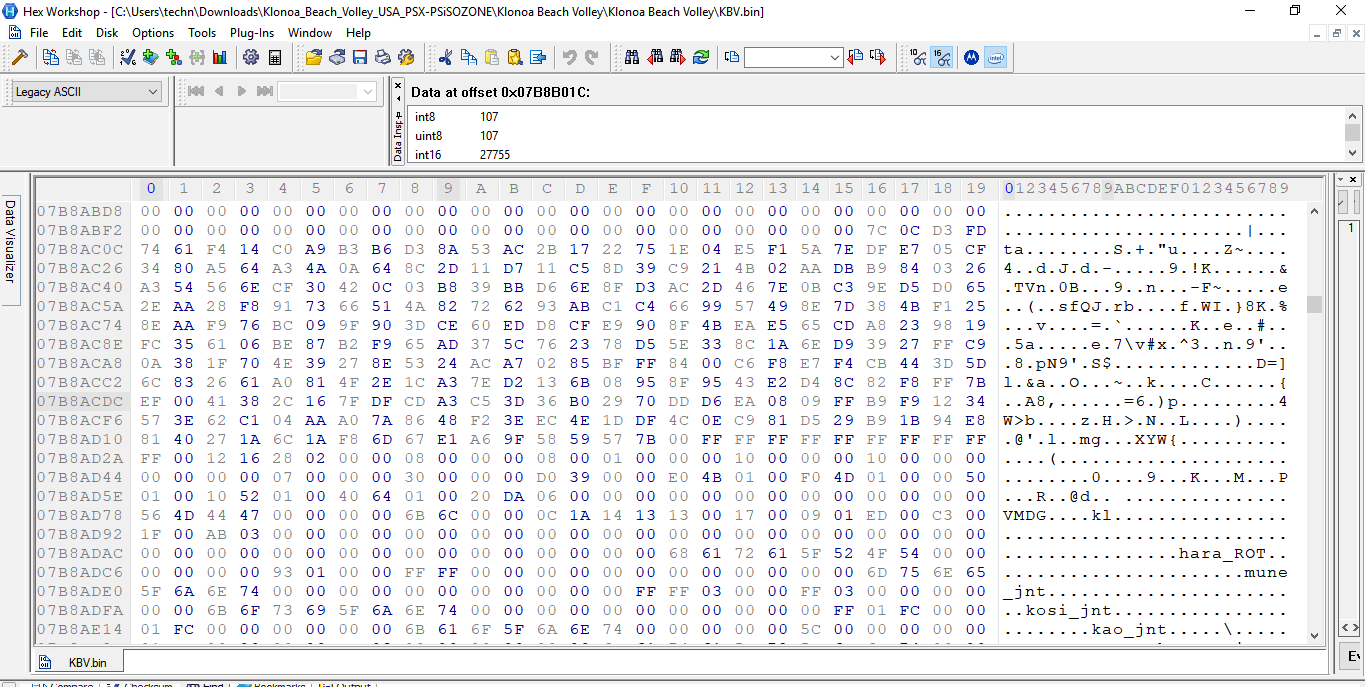Click the Goto offset input field
Screen dimensions: 1365x687
tap(786, 58)
